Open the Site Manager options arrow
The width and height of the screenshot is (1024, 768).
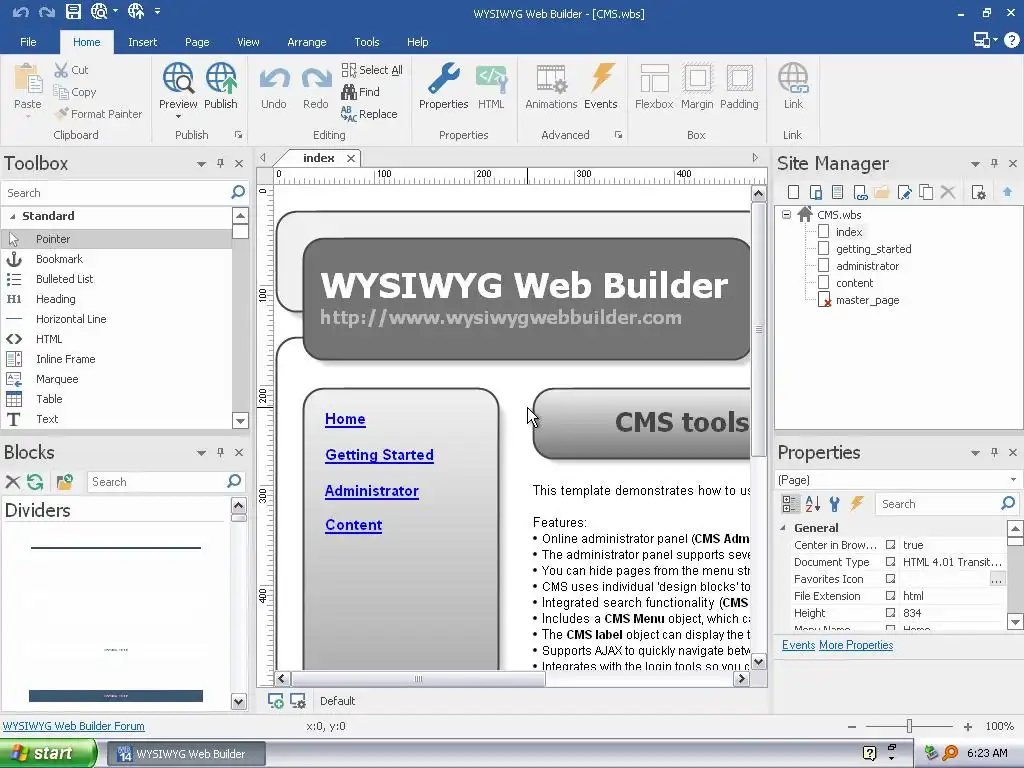(975, 164)
